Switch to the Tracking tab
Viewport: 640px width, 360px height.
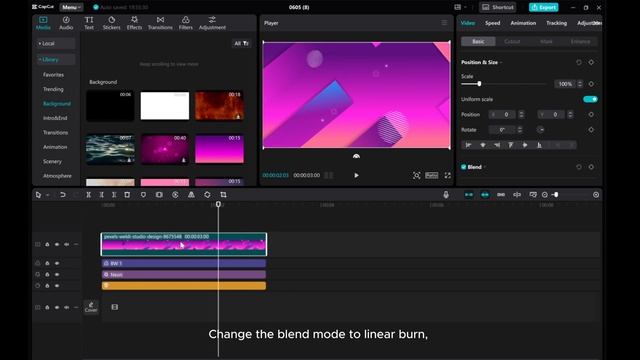point(556,23)
